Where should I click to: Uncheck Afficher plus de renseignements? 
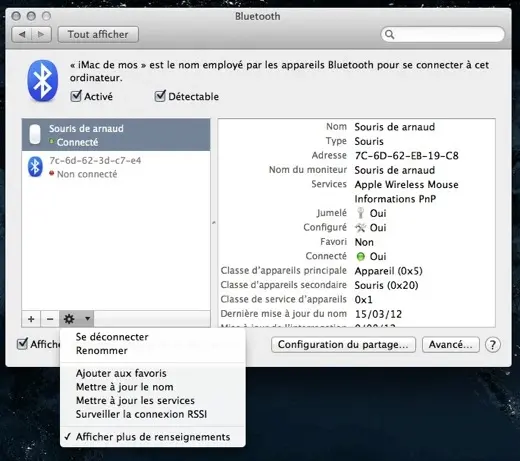(153, 437)
